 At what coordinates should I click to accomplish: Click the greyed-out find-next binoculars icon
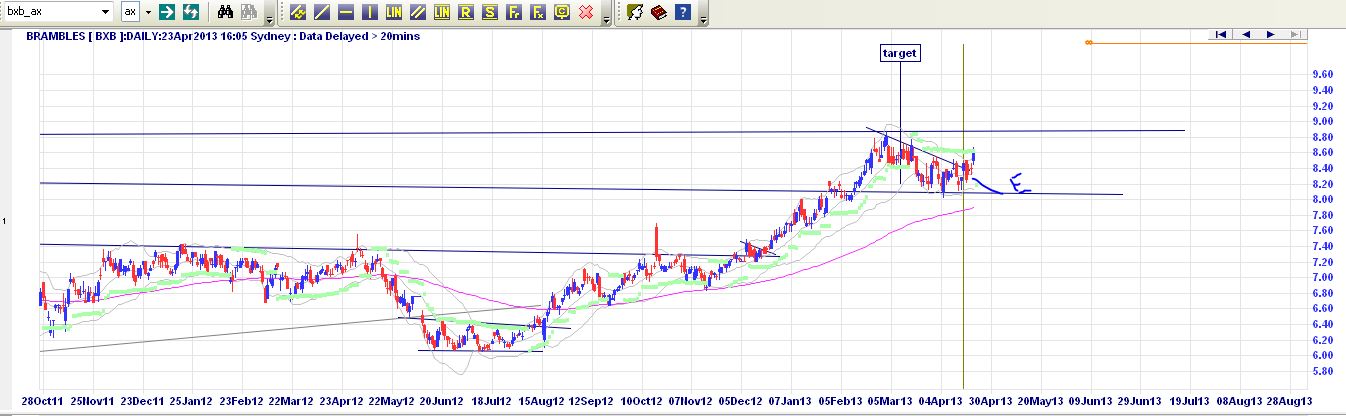pyautogui.click(x=249, y=12)
